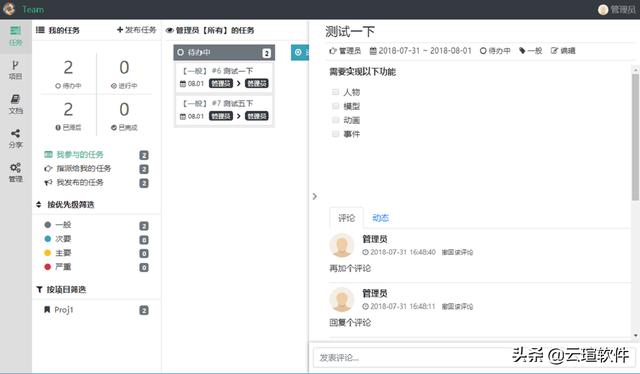Check the 模型 checkbox
The height and width of the screenshot is (374, 640).
pyautogui.click(x=336, y=106)
